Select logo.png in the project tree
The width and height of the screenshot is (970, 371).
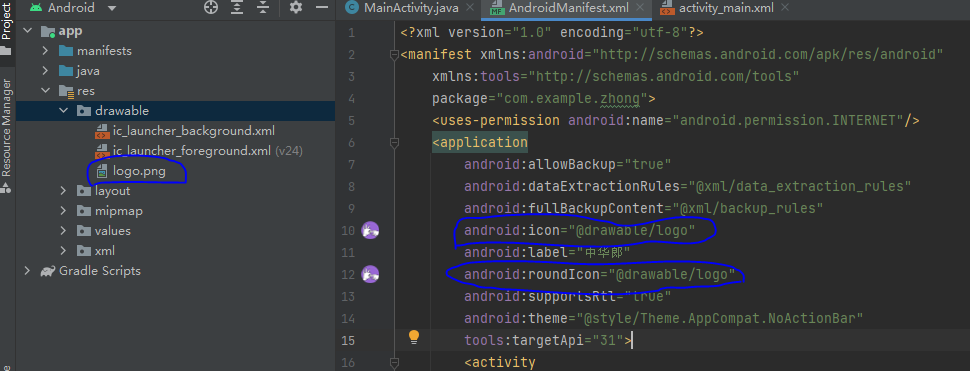click(x=139, y=172)
